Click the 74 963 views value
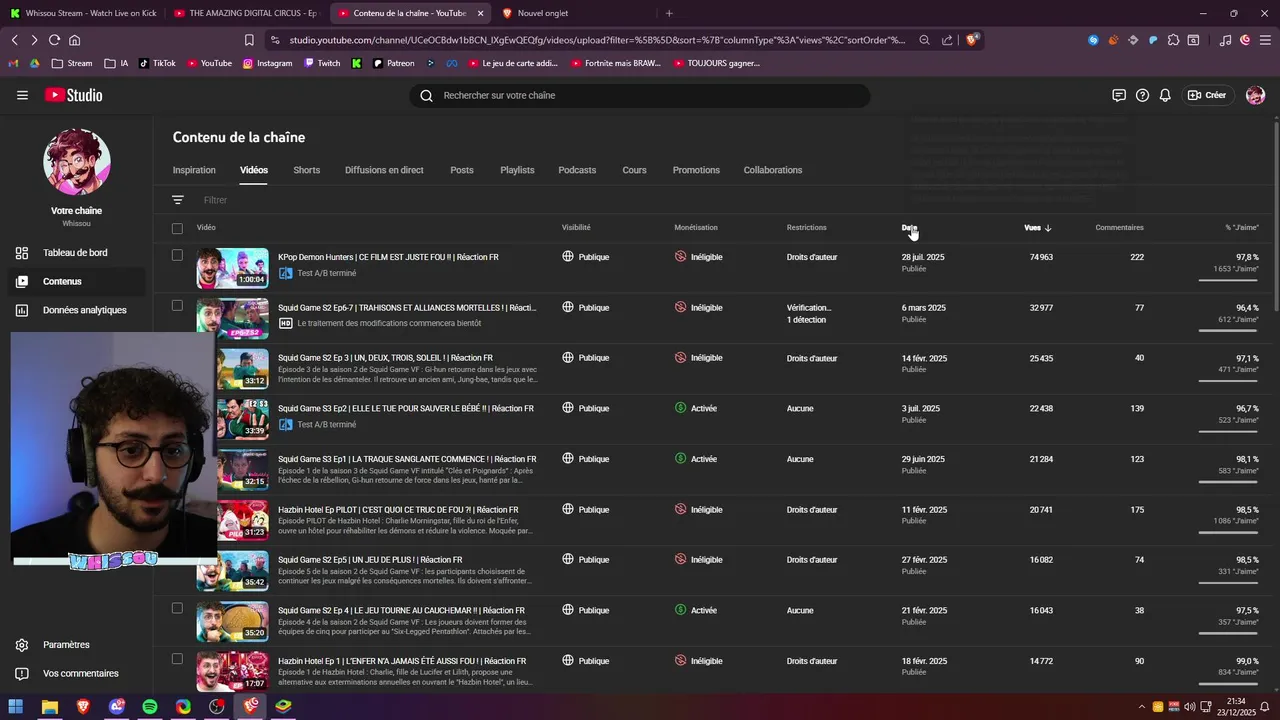This screenshot has width=1280, height=720. click(x=1041, y=257)
